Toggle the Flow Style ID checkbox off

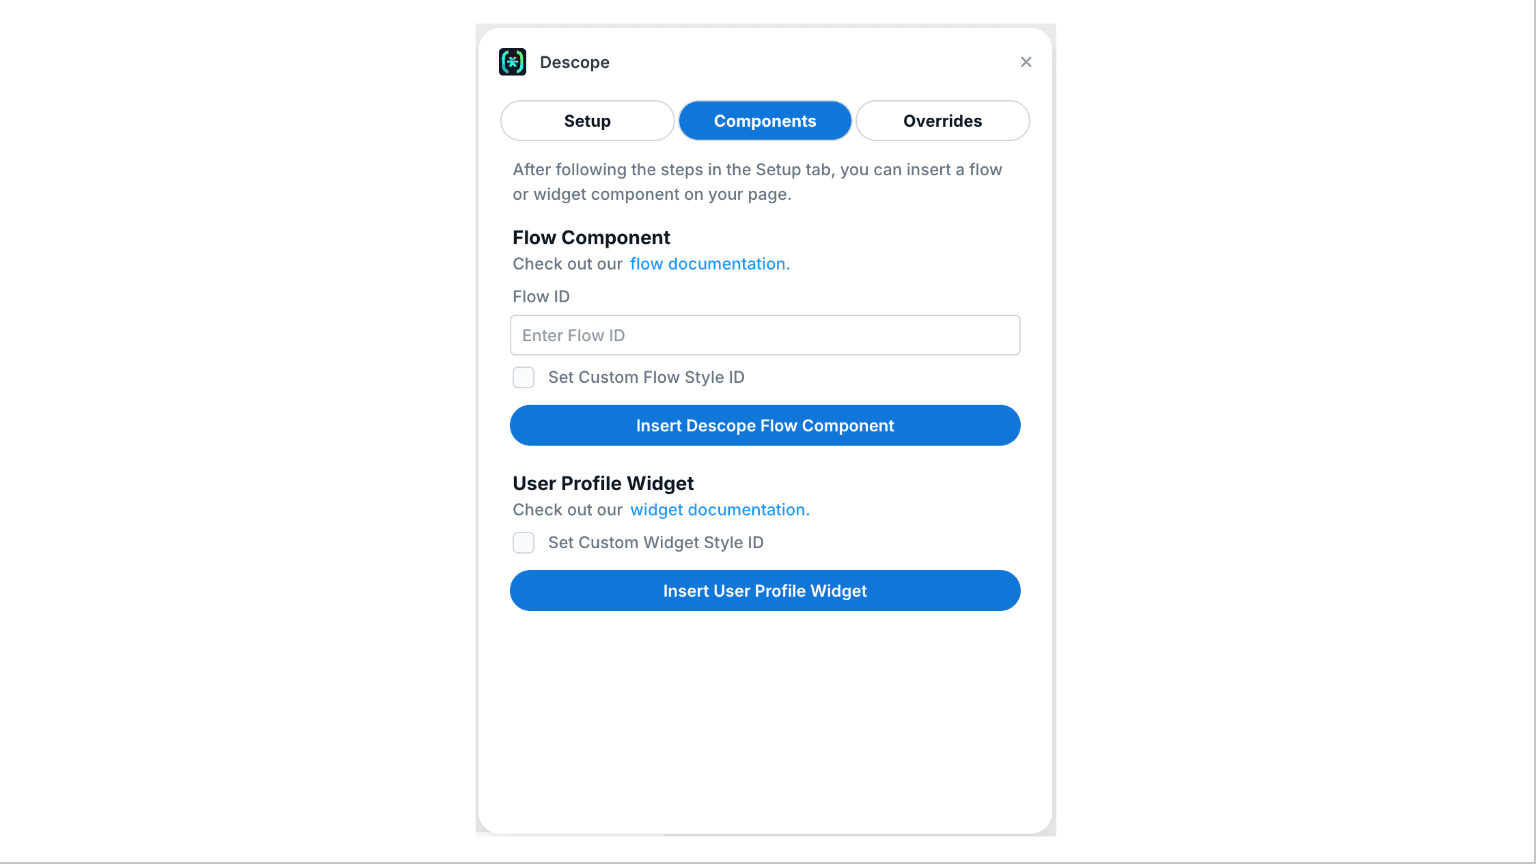(x=523, y=377)
